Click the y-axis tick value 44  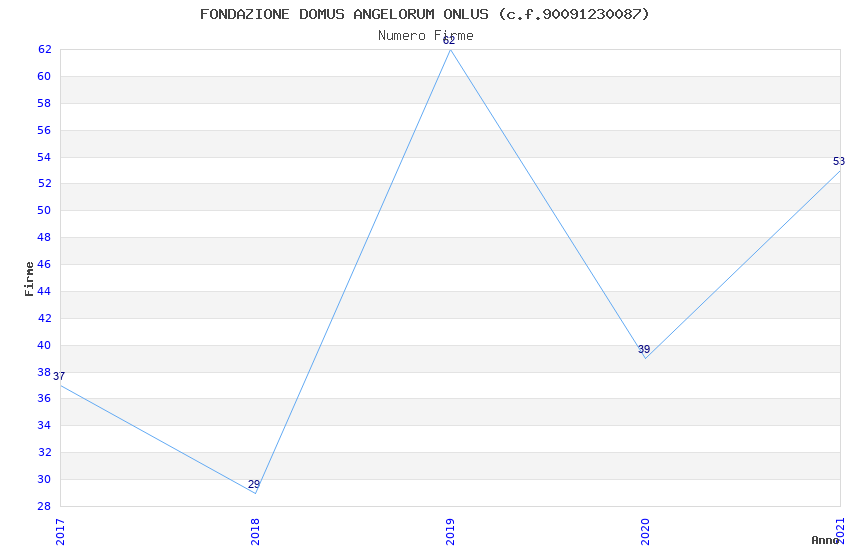(44, 291)
